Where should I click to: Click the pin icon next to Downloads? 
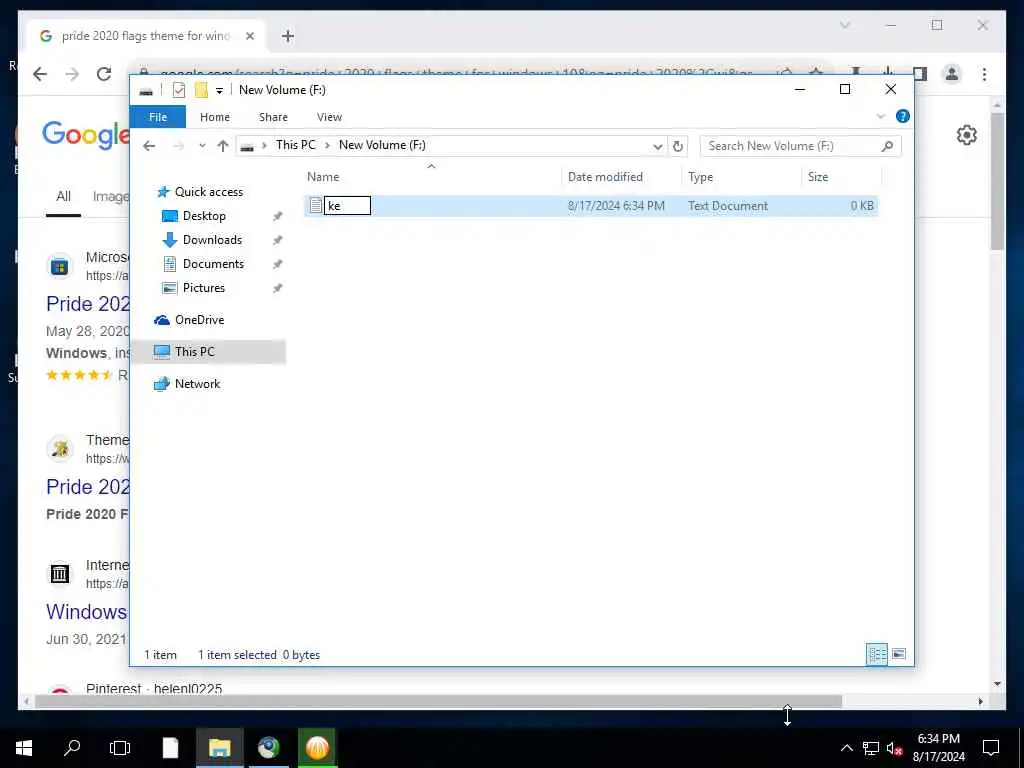tap(278, 240)
